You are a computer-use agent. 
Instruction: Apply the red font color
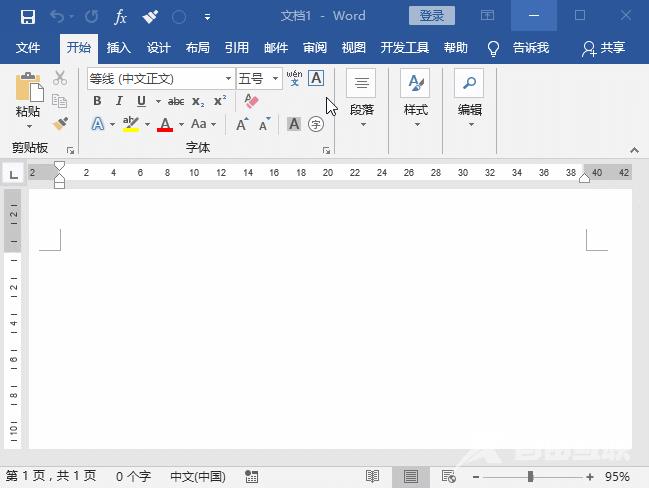pyautogui.click(x=165, y=124)
